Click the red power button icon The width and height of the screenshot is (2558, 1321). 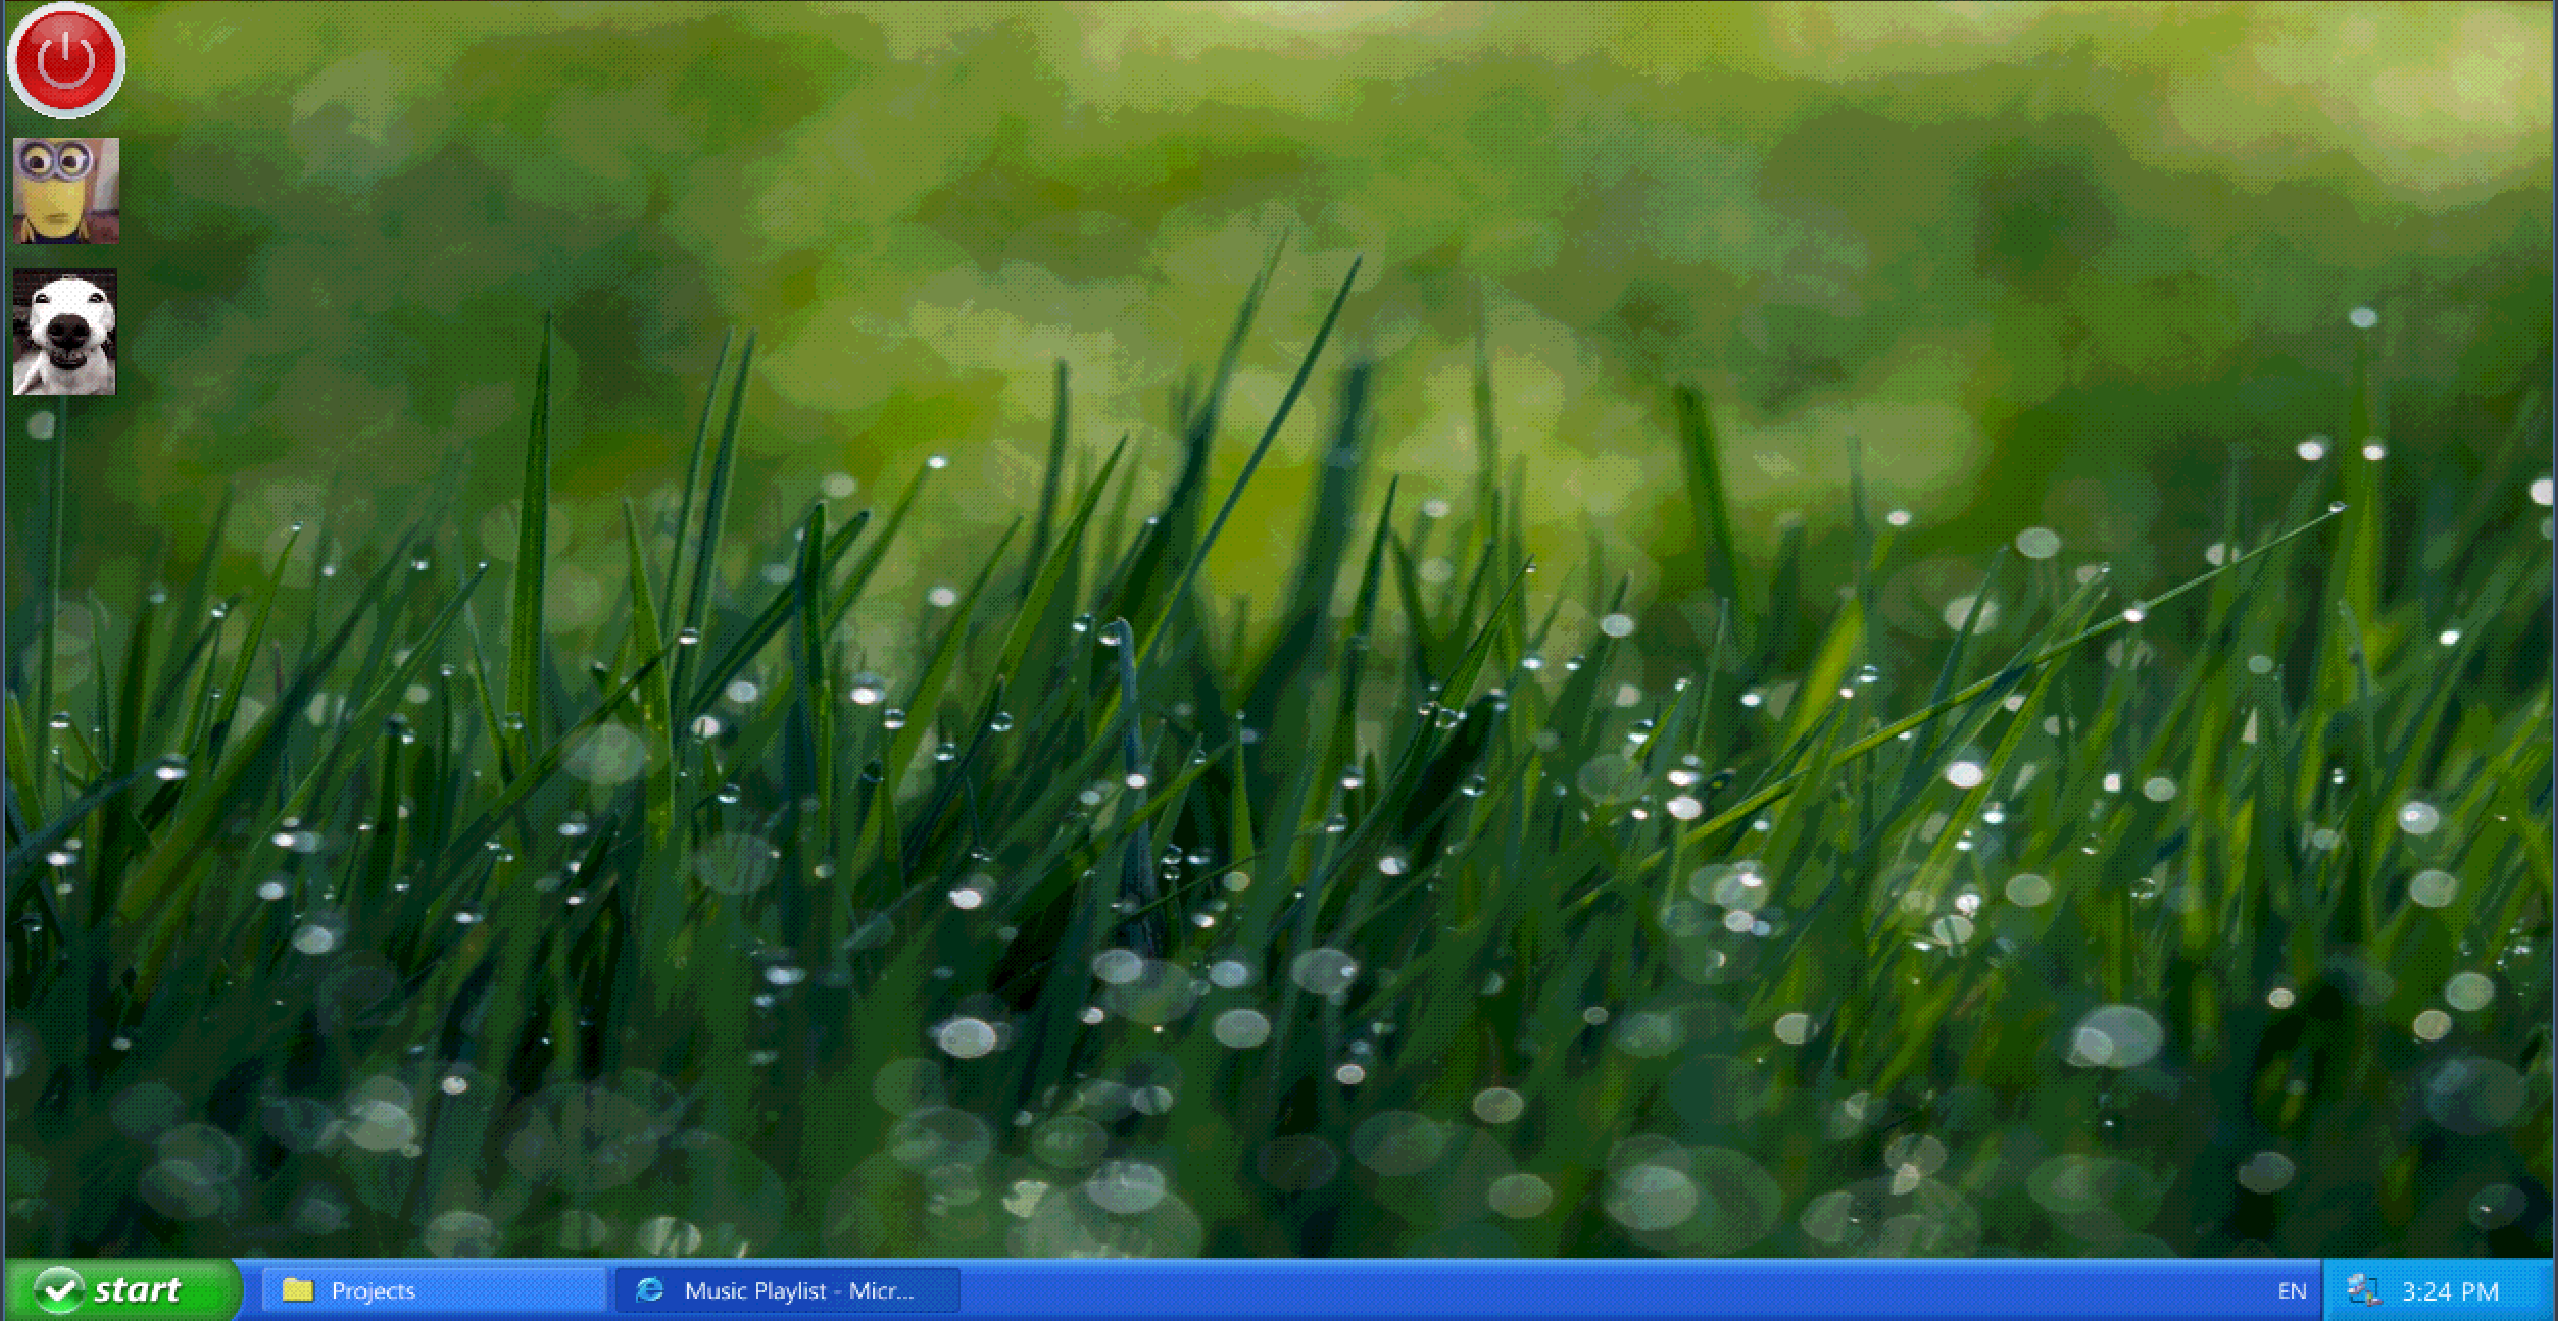pos(66,60)
